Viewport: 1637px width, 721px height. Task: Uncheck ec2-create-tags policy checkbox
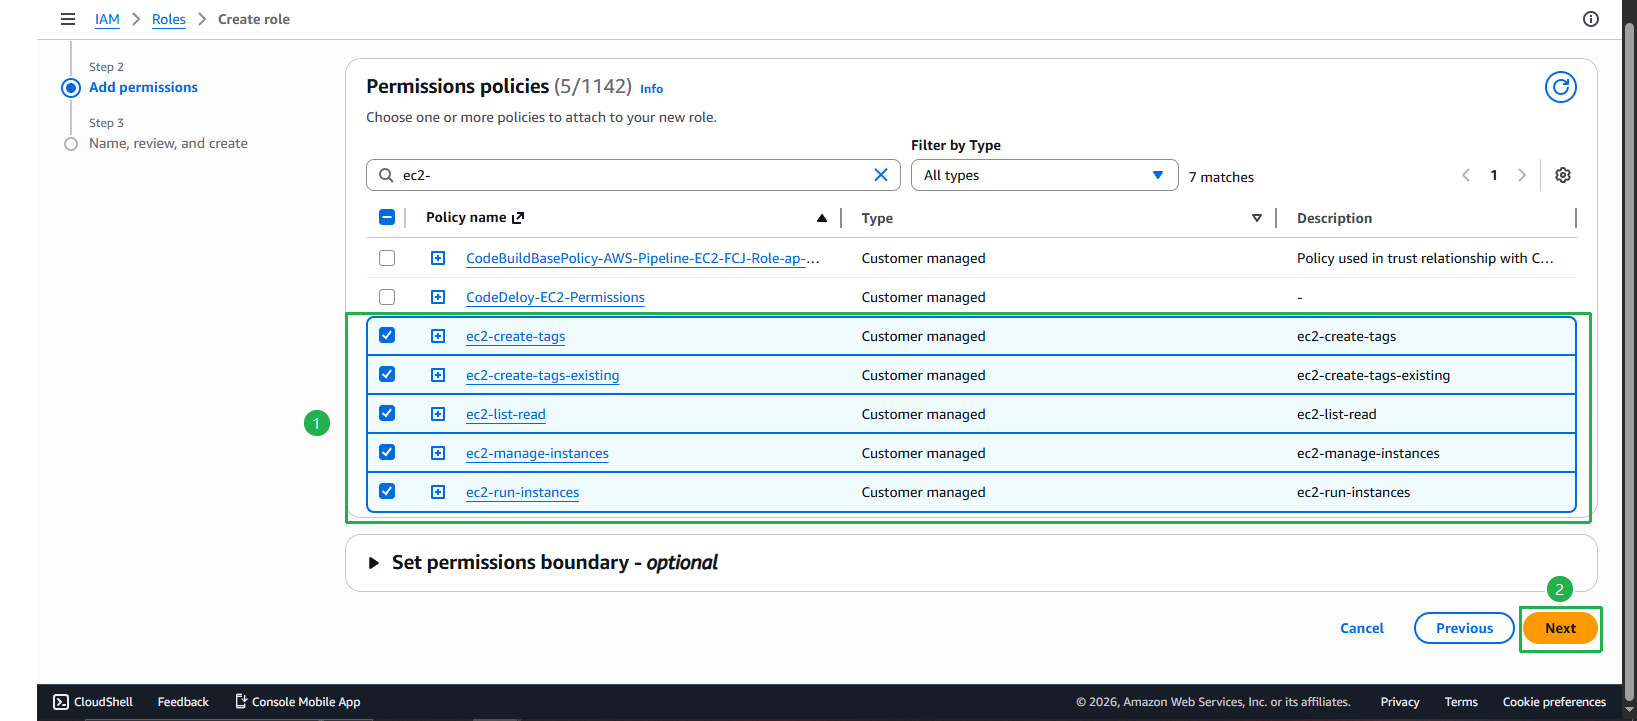(x=387, y=336)
